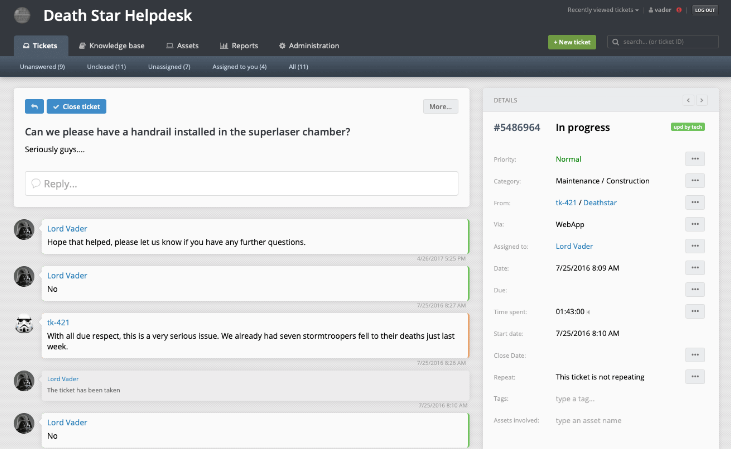The height and width of the screenshot is (449, 731).
Task: Open the tk-421 user link in From
Action: coord(566,202)
